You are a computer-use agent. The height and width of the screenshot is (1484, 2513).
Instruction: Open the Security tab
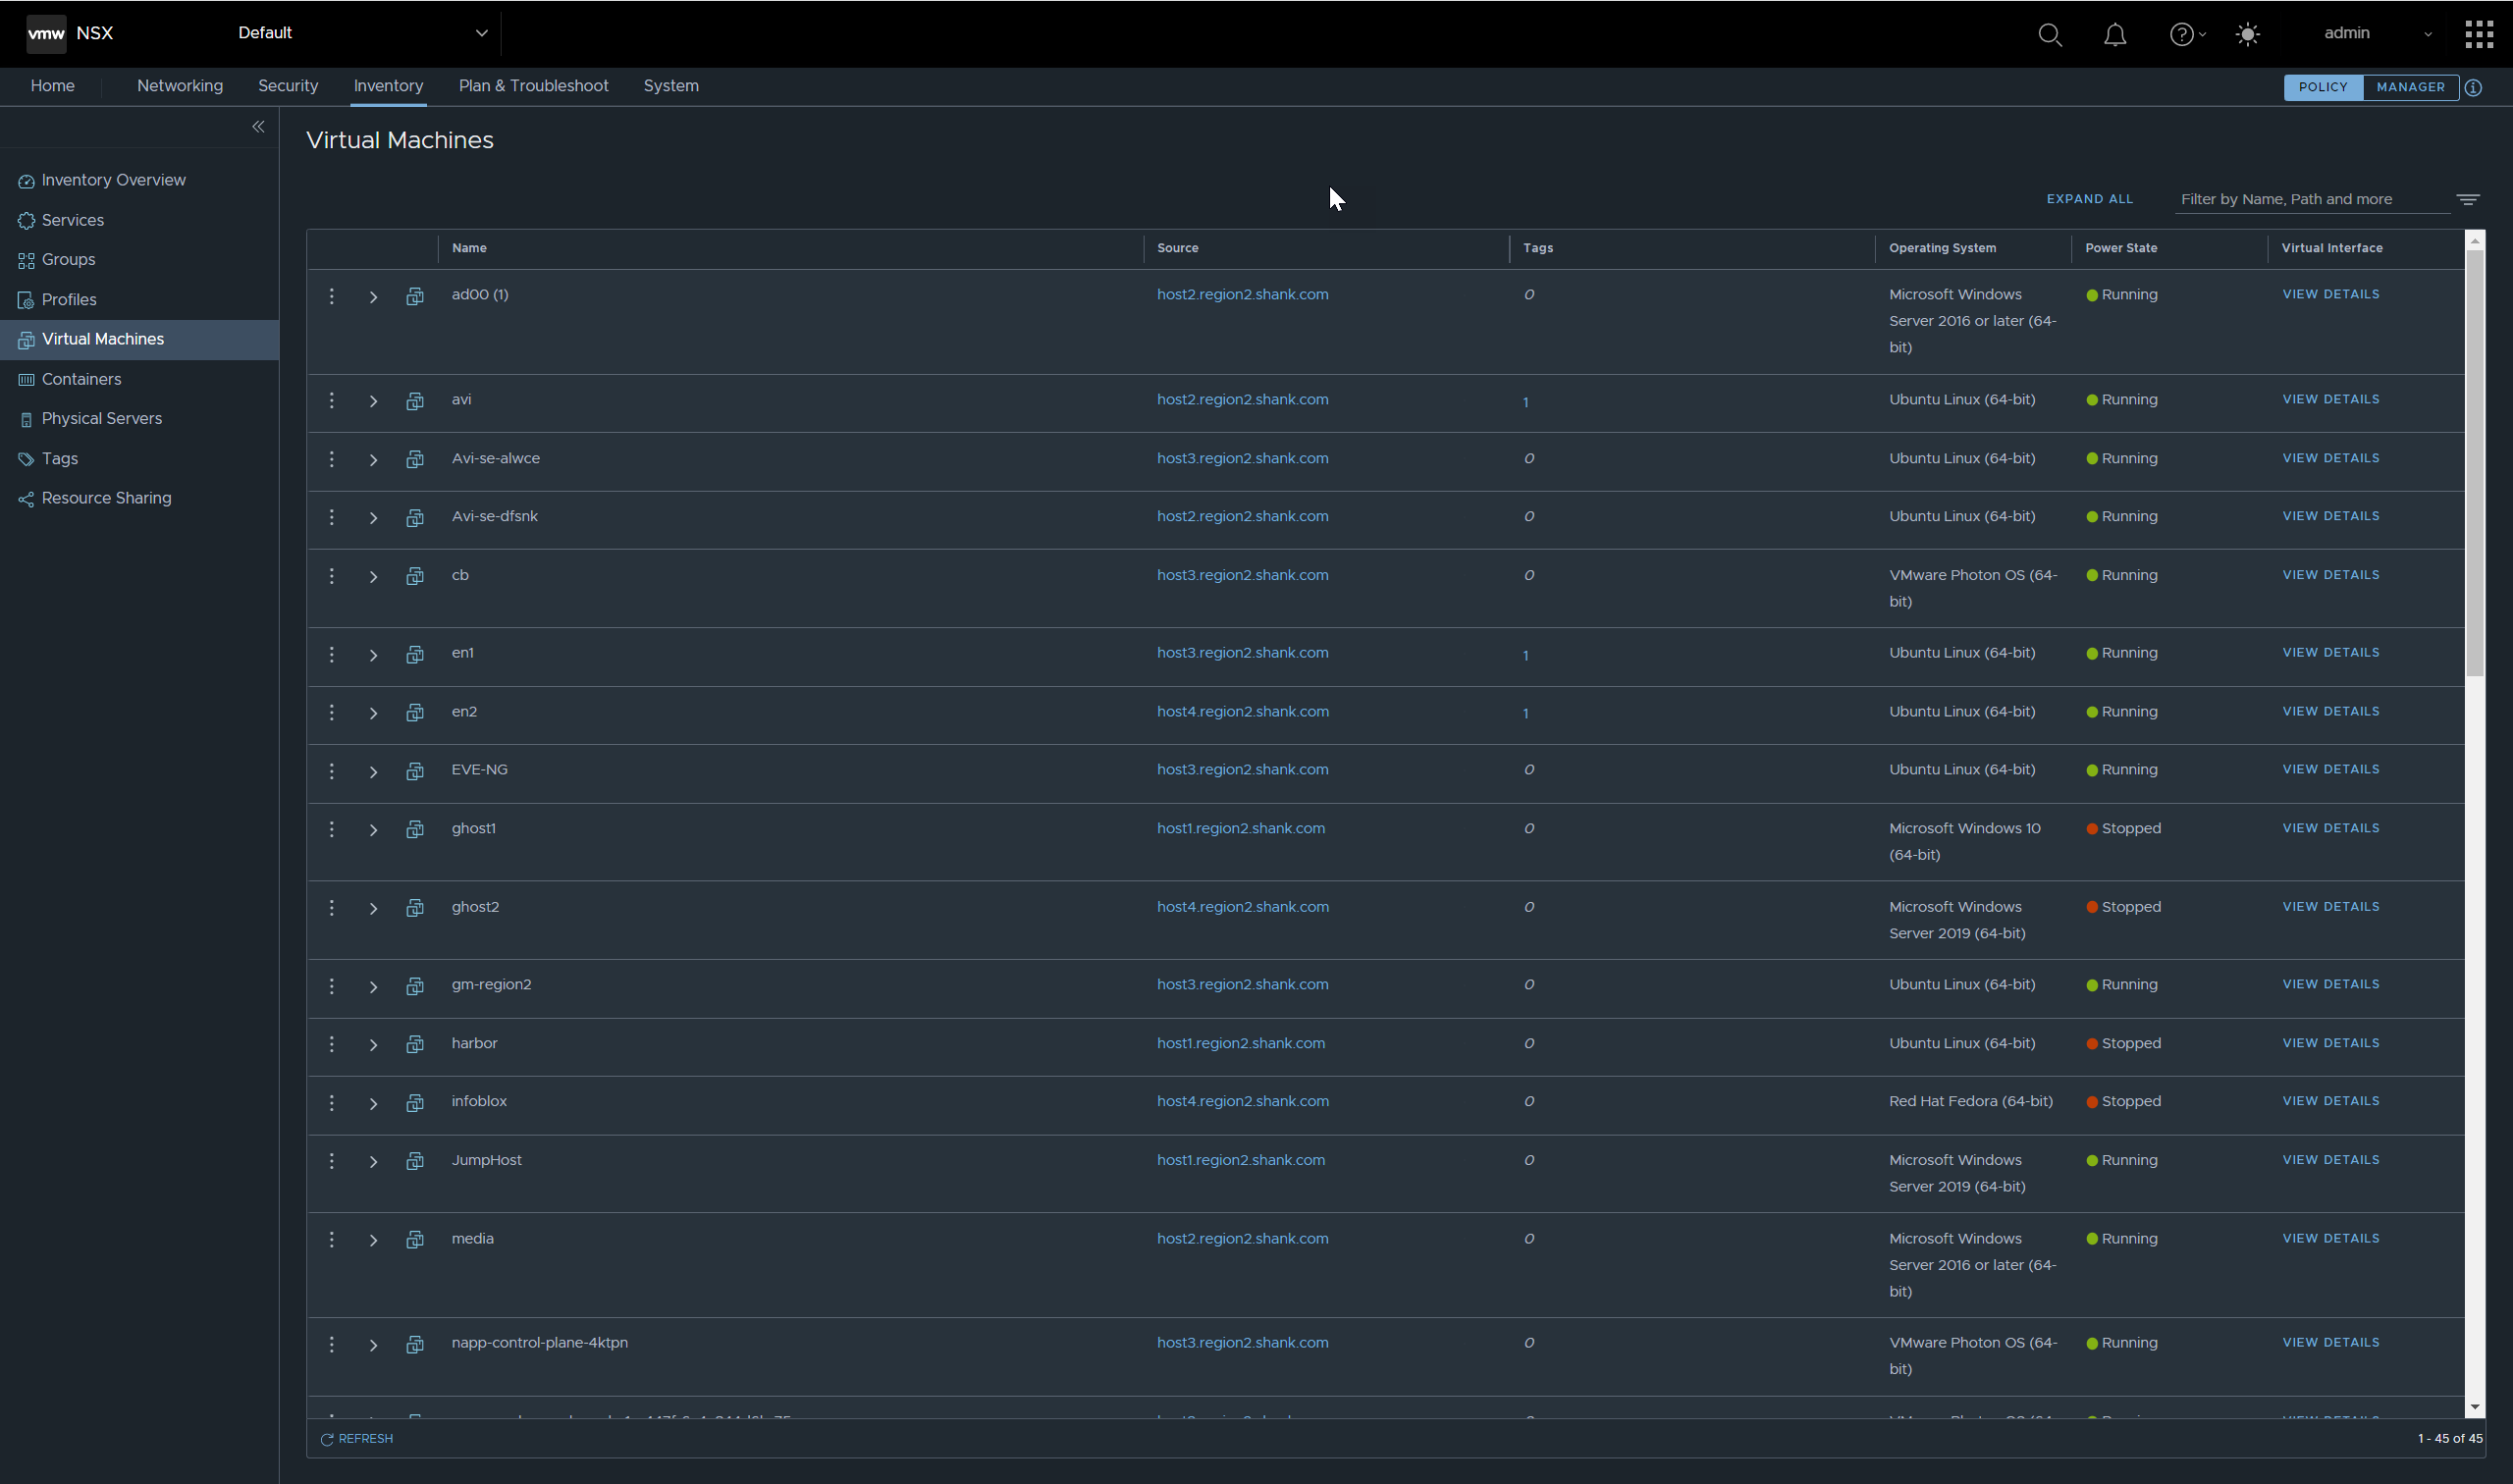pos(288,86)
